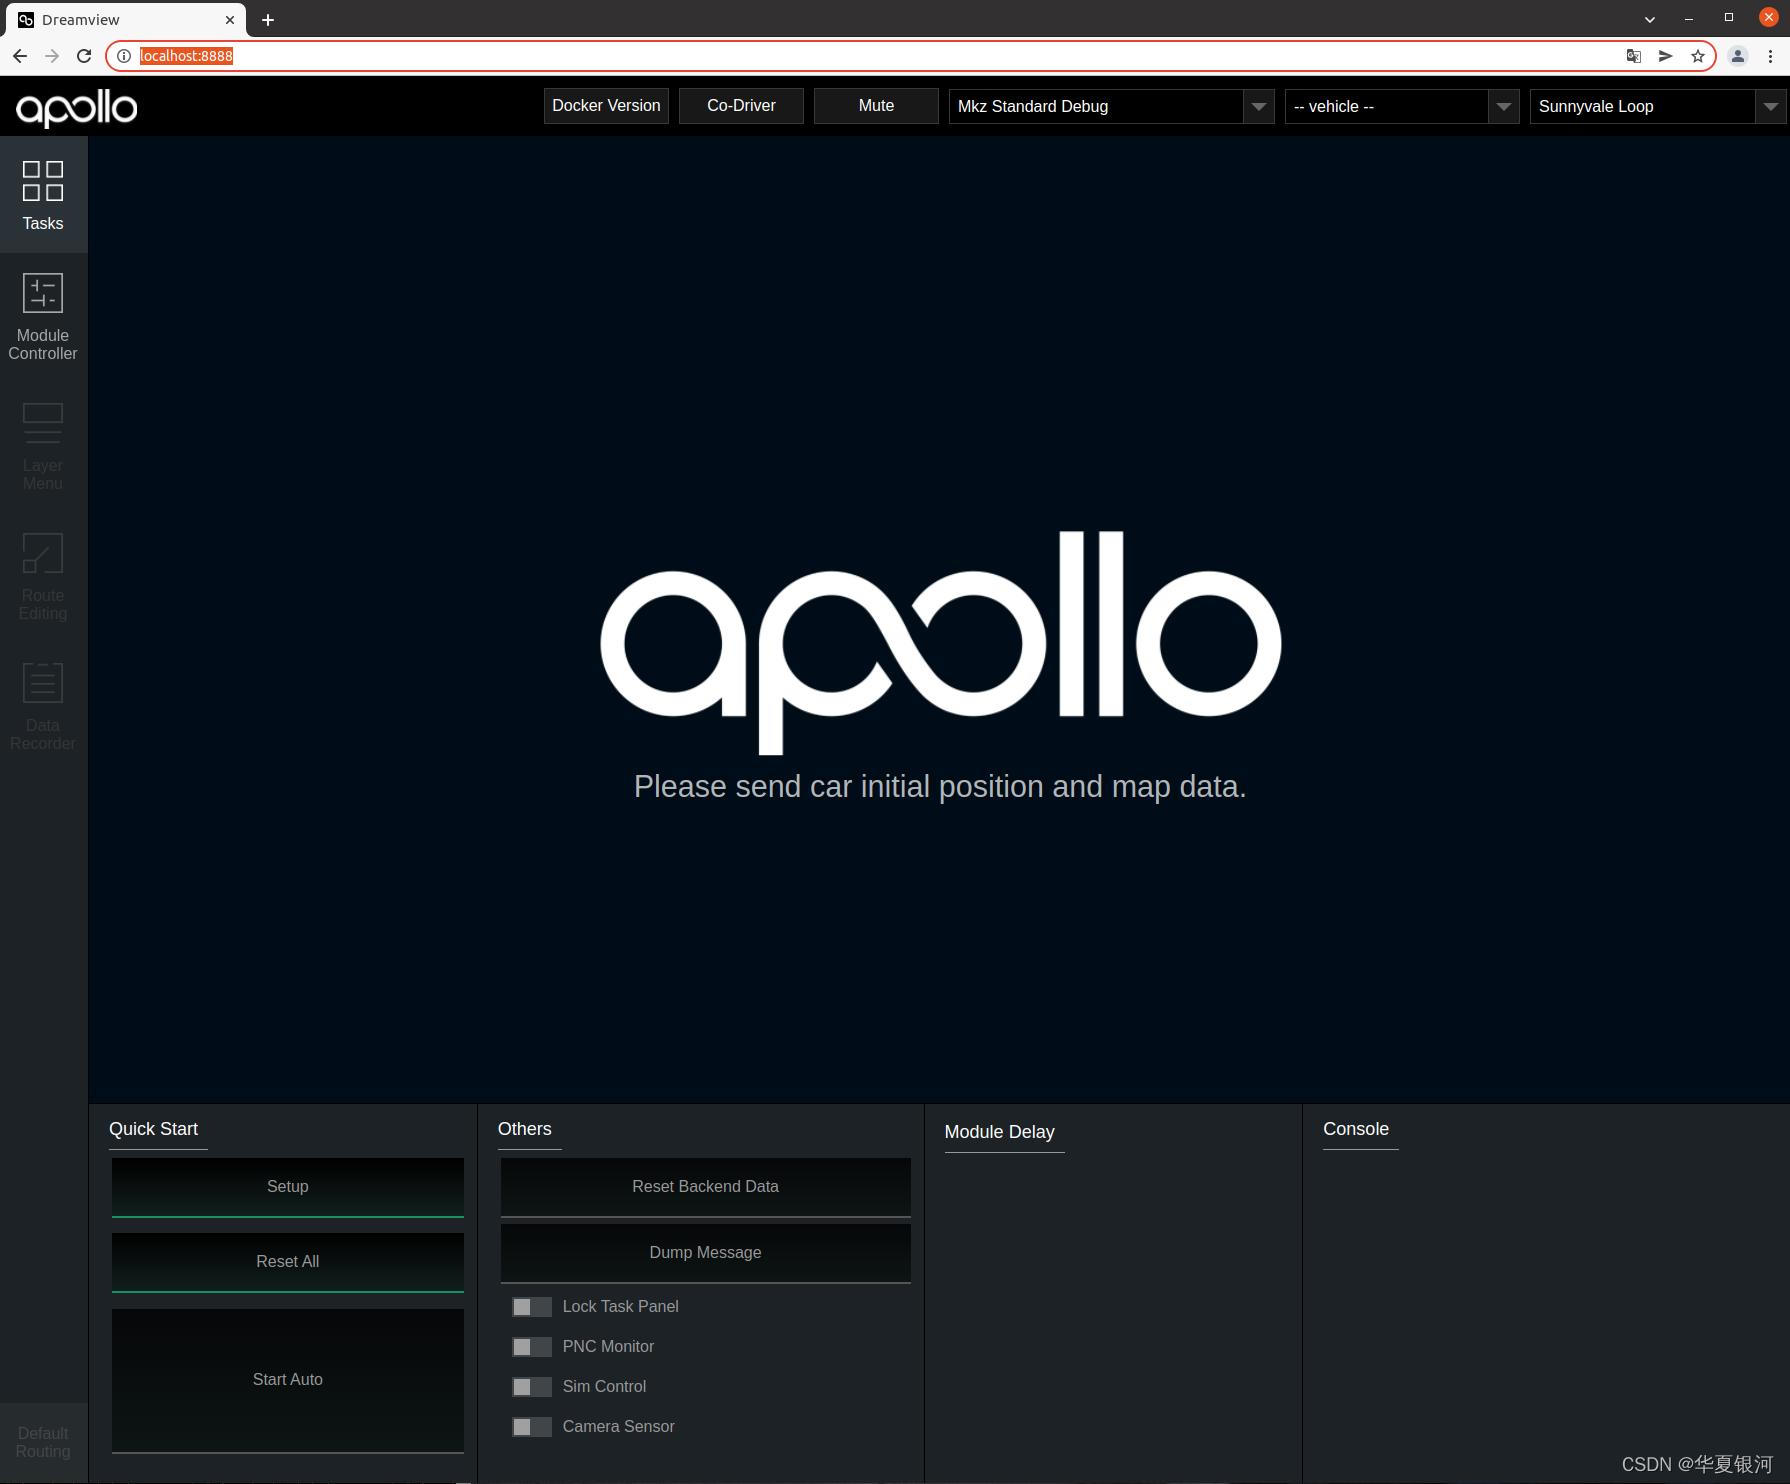Open the Route Editing panel

tap(43, 577)
